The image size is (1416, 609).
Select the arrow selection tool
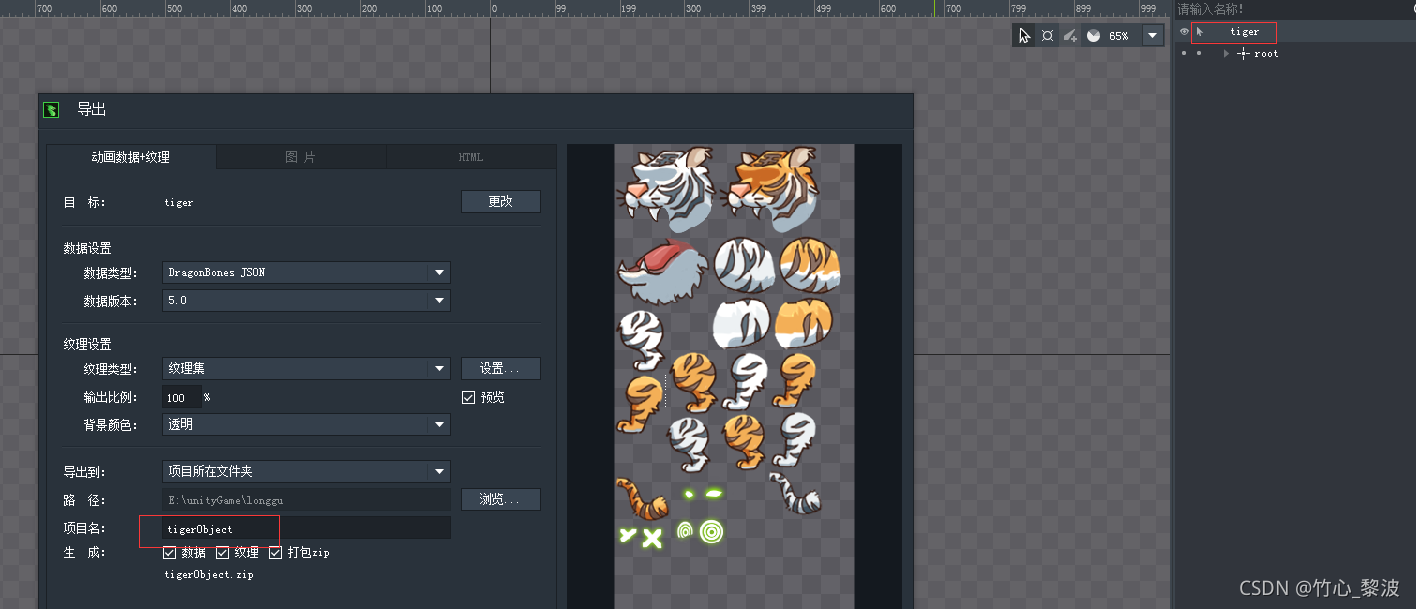coord(1024,35)
